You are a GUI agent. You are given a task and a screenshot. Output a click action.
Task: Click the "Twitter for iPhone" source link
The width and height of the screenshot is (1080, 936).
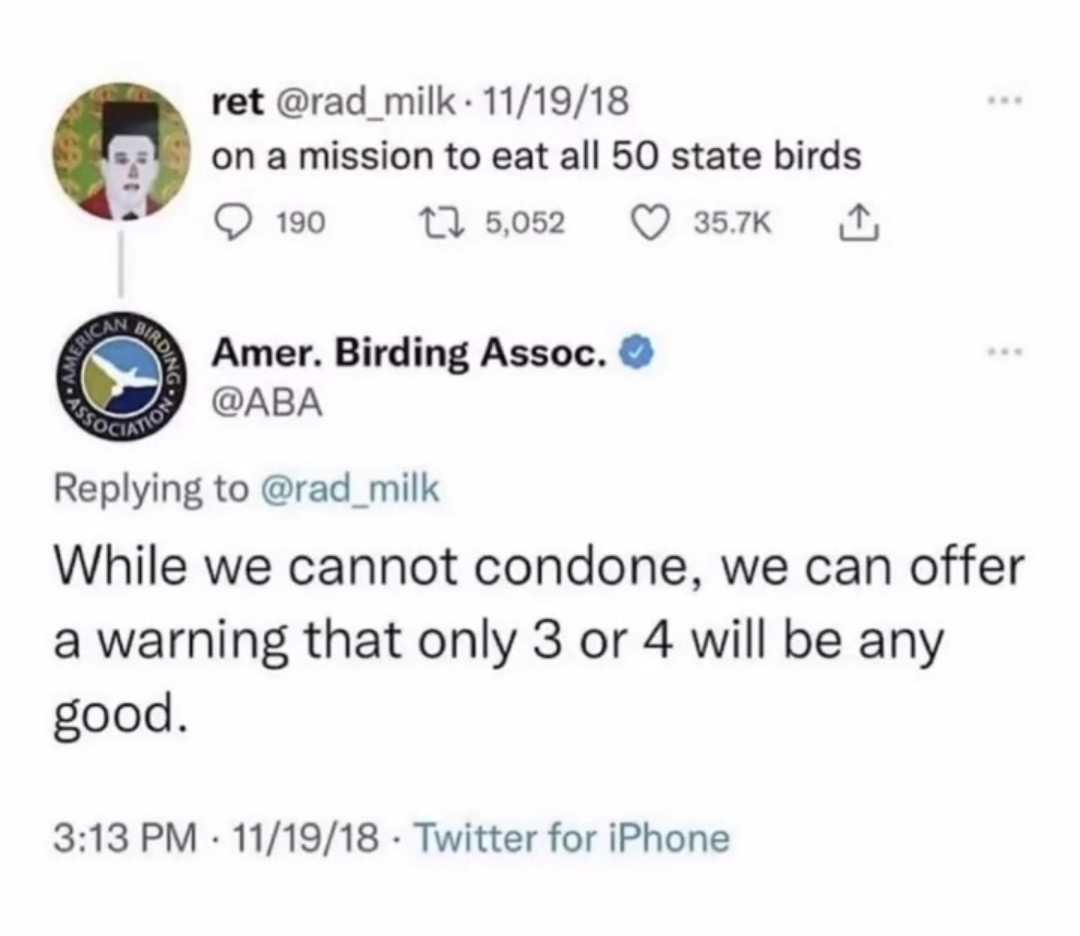(571, 837)
